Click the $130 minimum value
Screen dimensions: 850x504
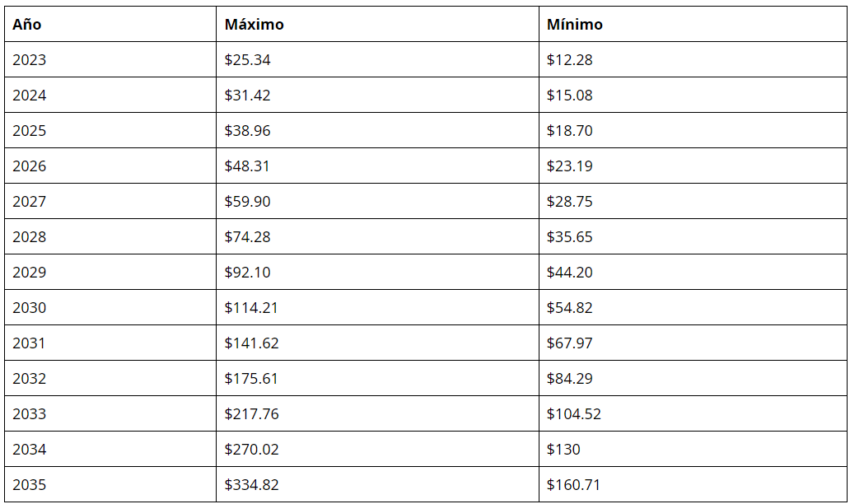(563, 449)
